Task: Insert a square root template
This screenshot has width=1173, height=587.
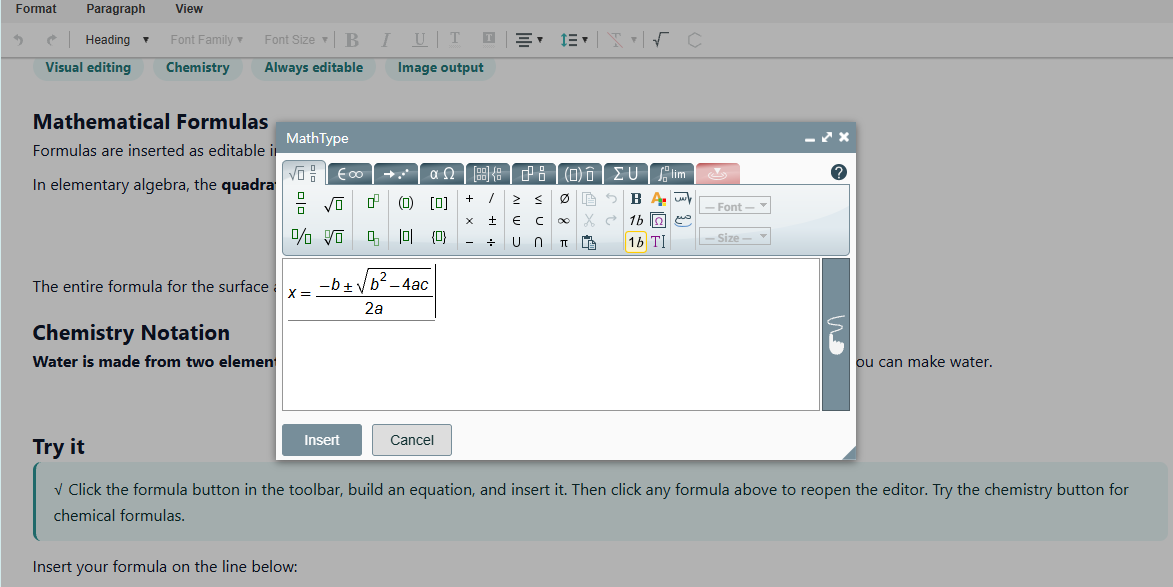Action: click(334, 203)
